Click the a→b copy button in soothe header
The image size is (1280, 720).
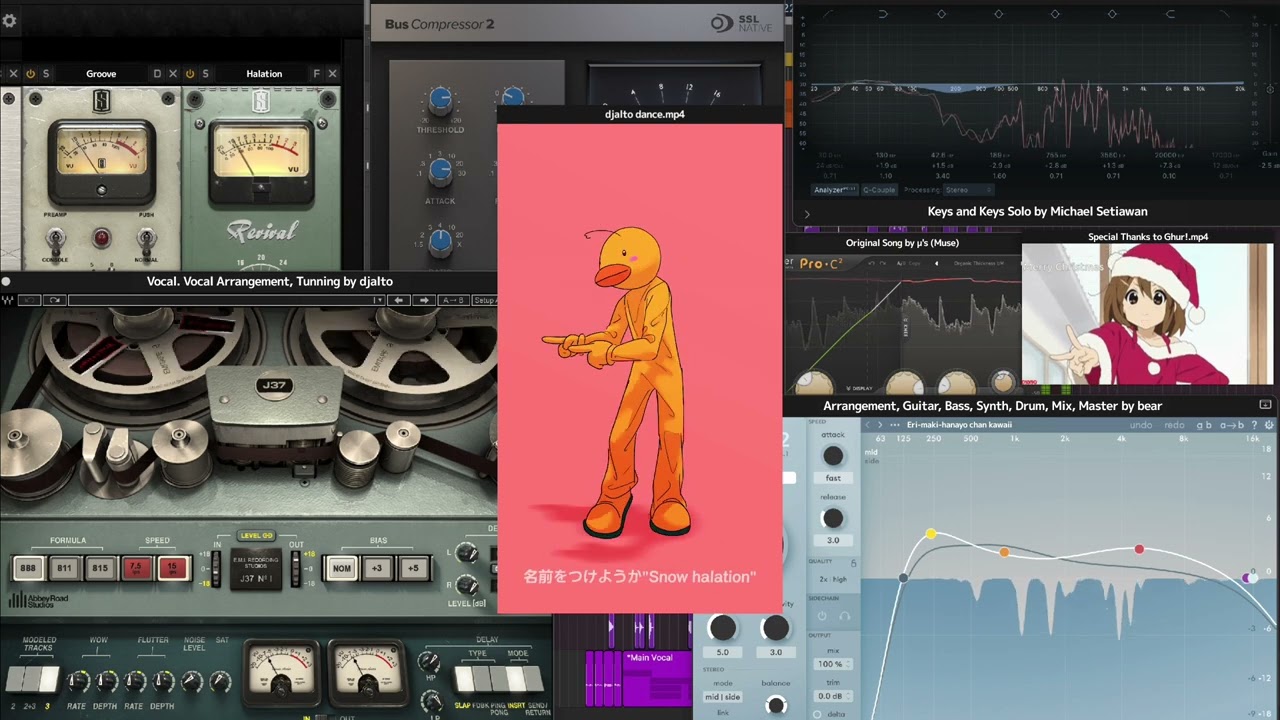pos(1231,425)
